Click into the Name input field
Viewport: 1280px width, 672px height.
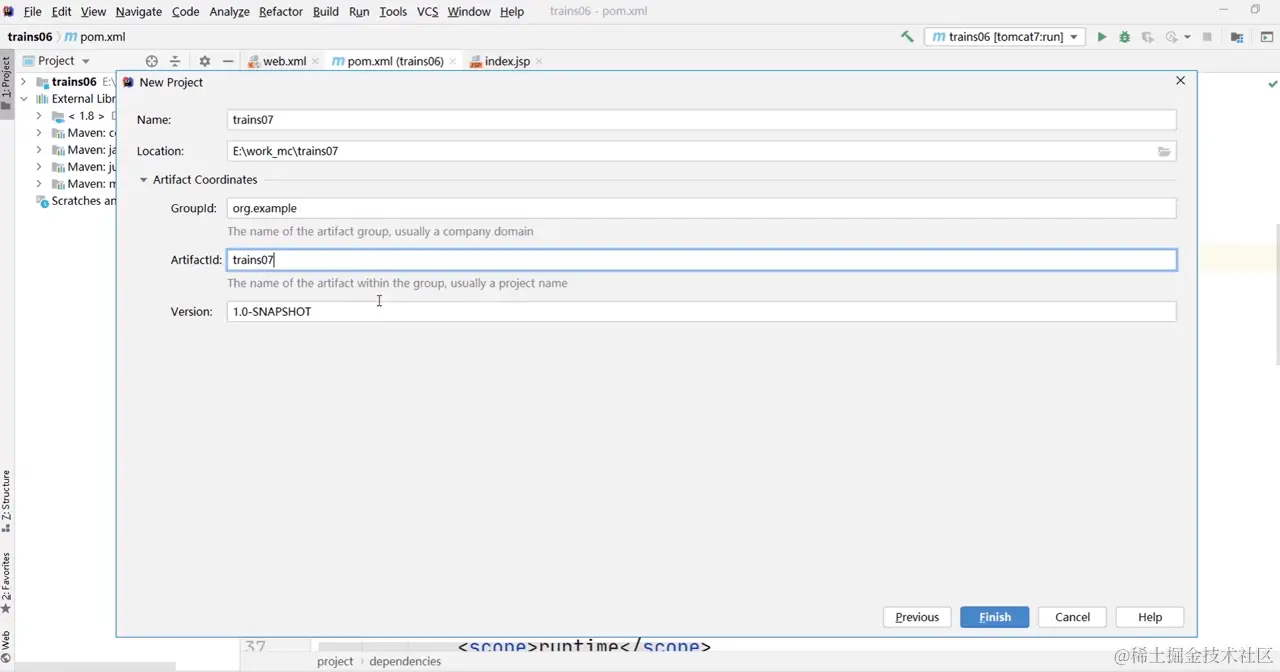point(701,120)
